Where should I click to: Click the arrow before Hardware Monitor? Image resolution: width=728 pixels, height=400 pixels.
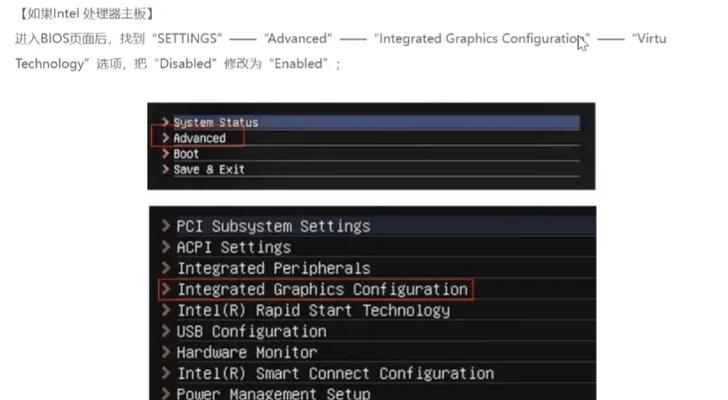tap(166, 352)
